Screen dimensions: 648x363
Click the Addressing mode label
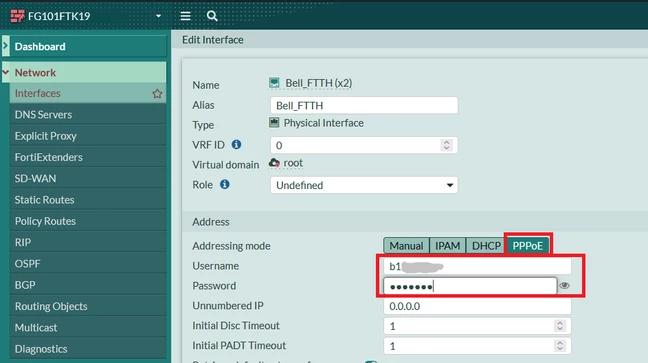231,246
